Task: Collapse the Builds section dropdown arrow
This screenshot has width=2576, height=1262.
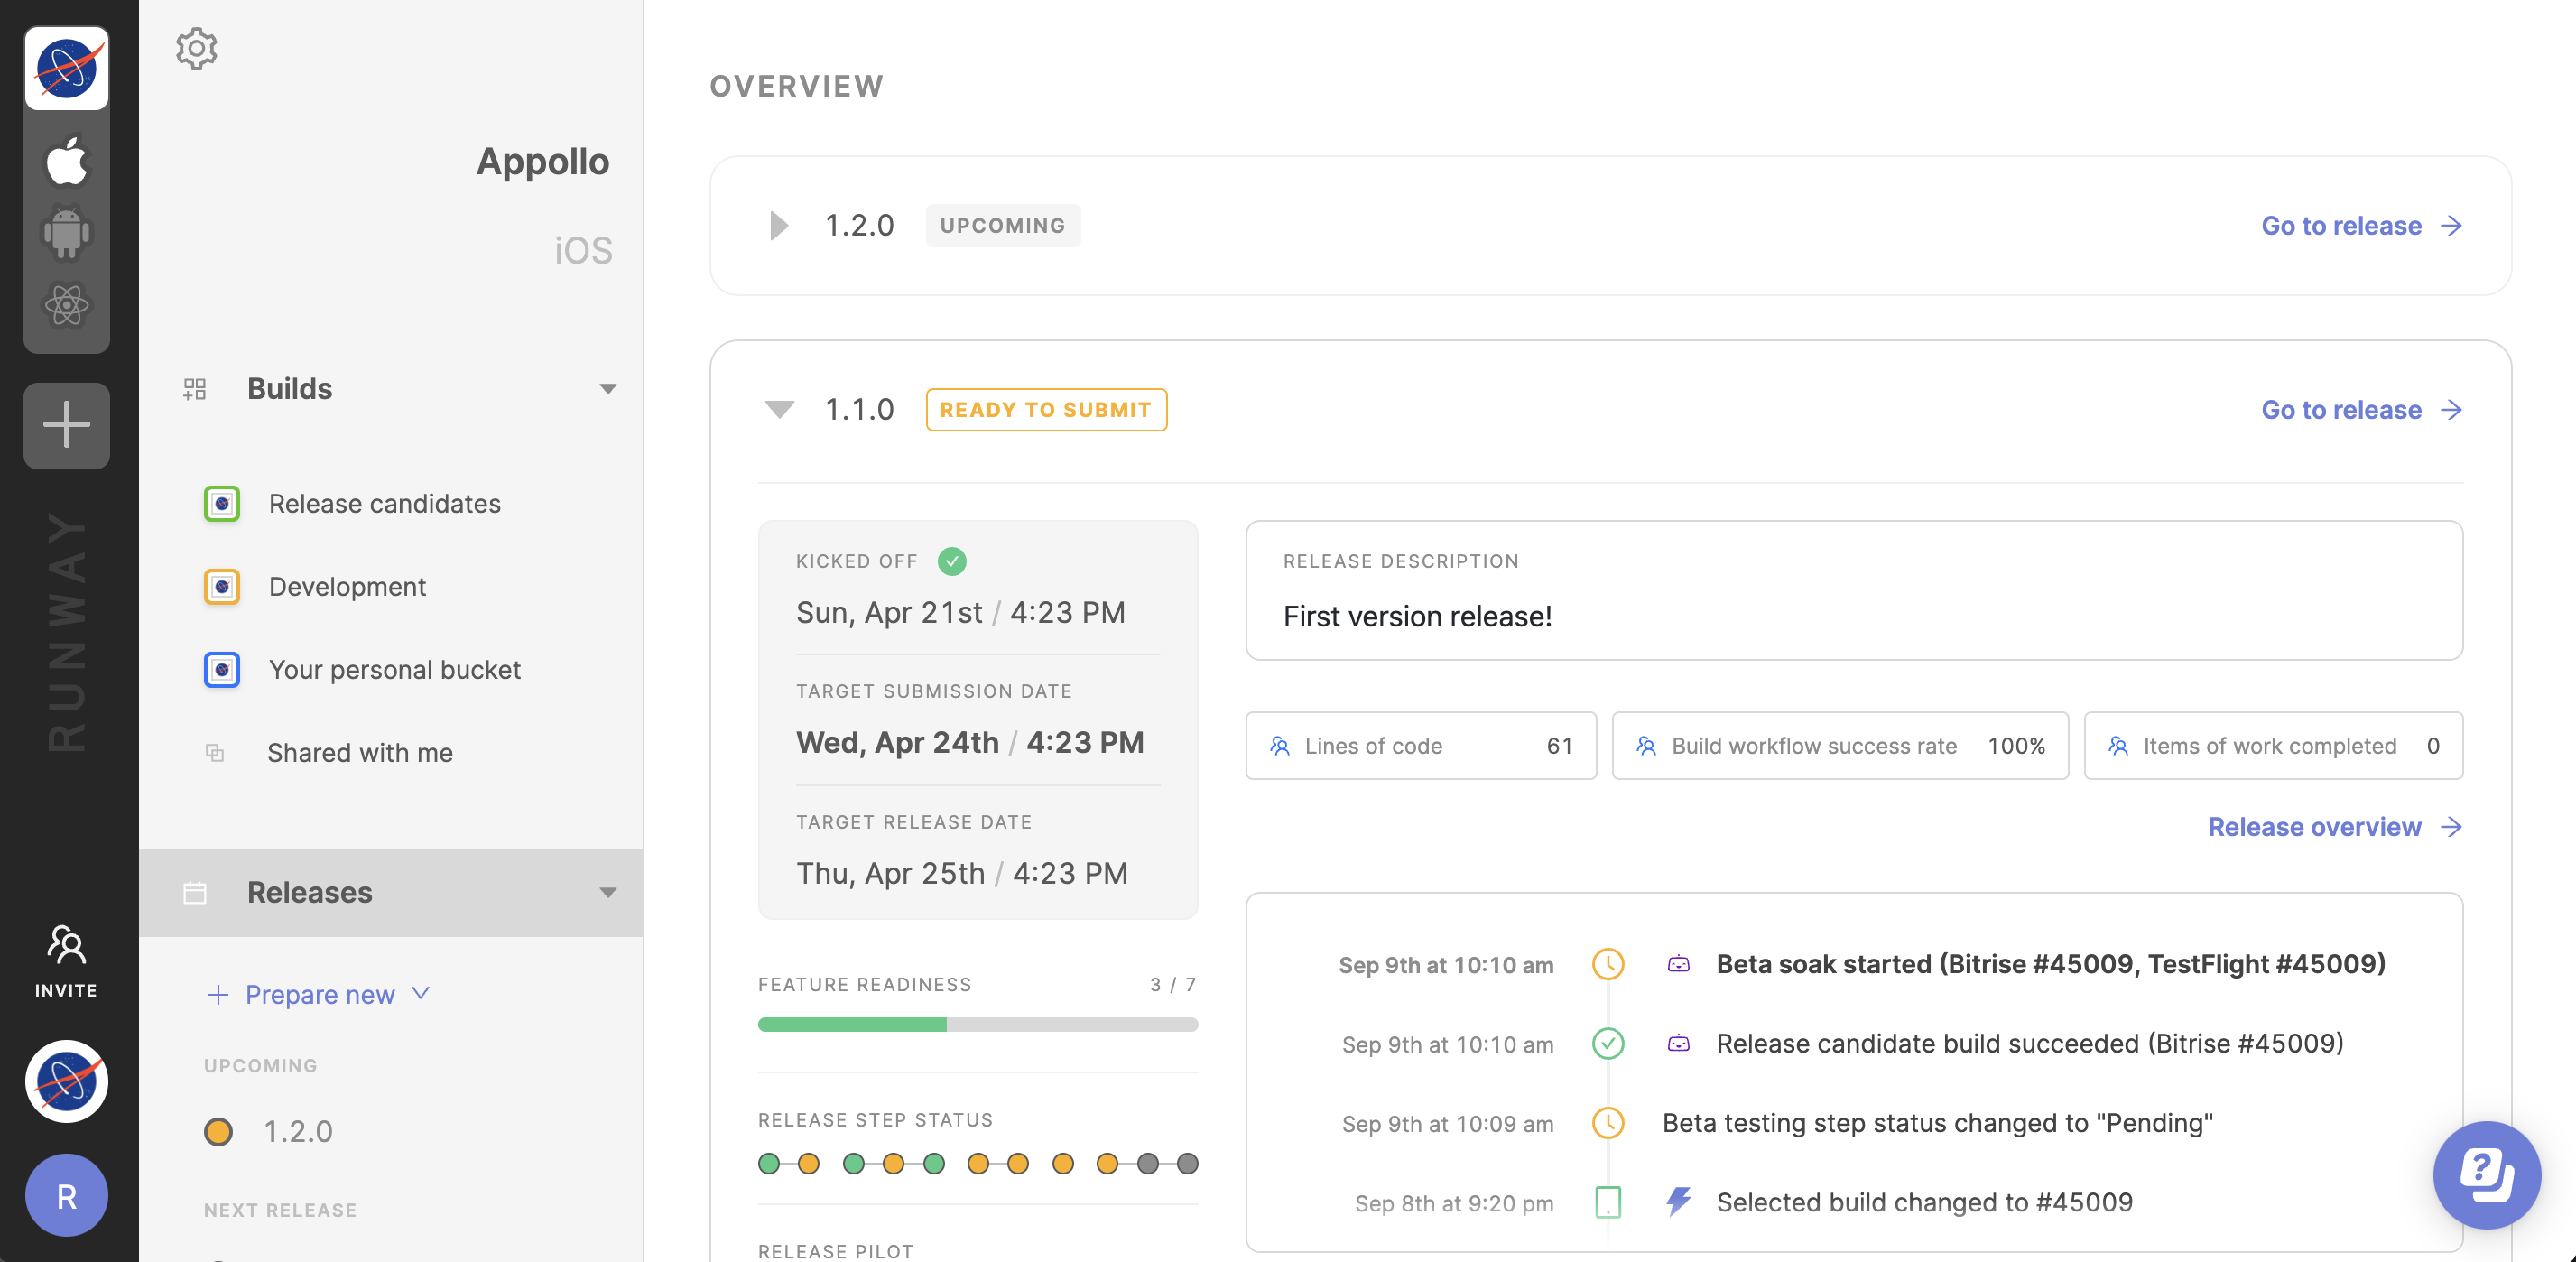Action: point(607,388)
